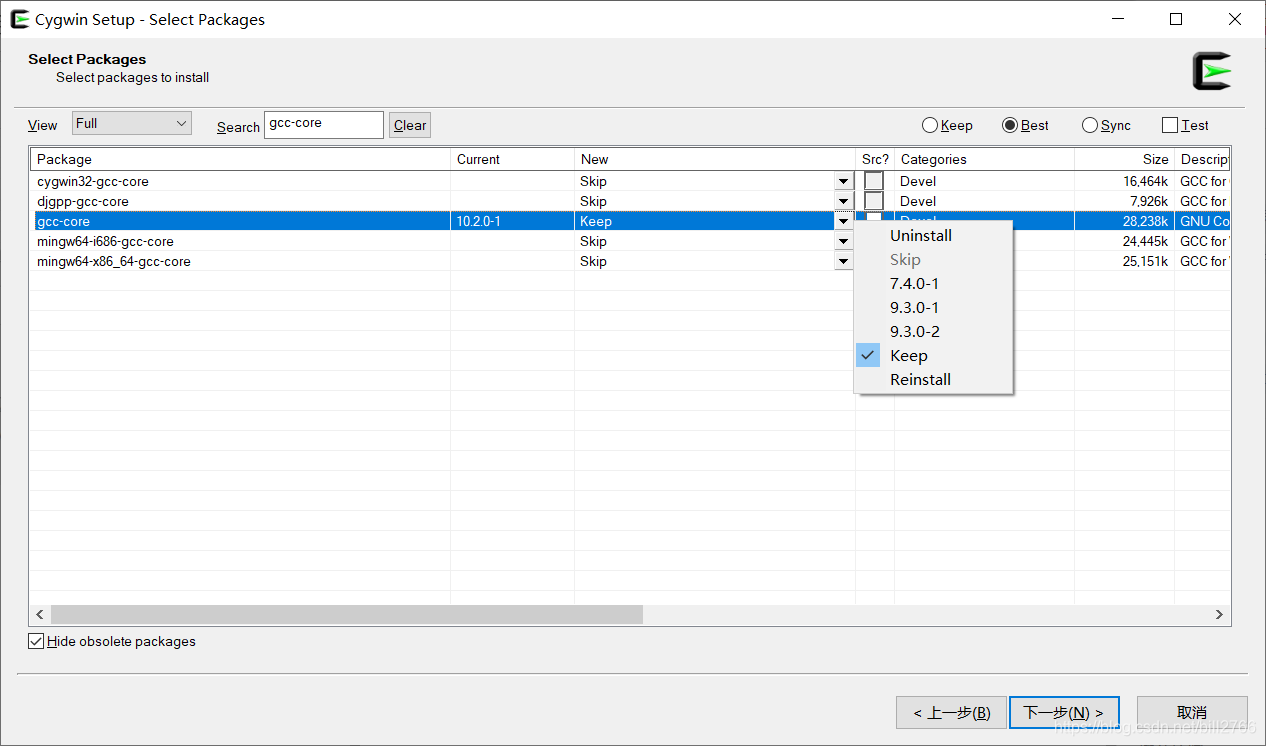
Task: Open New dropdown for mingw64-i686-gcc-core
Action: [844, 241]
